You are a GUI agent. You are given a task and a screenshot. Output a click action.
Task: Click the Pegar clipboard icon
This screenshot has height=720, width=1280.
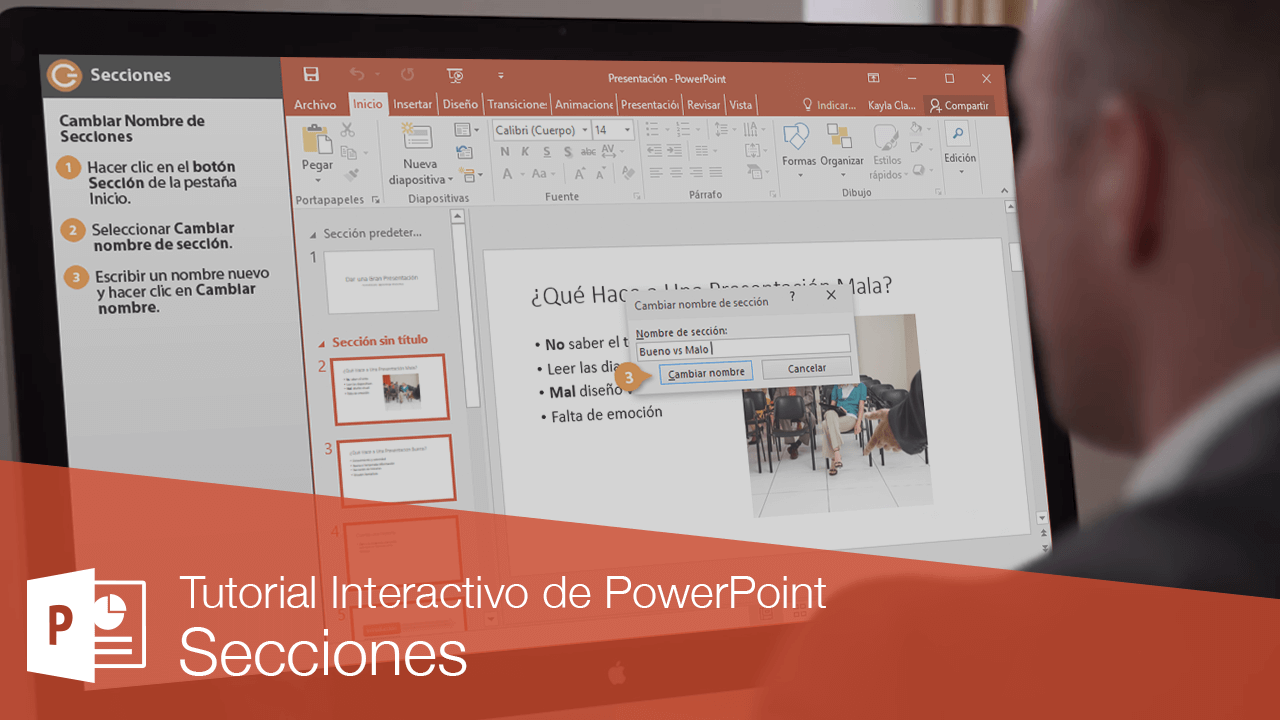[x=317, y=139]
